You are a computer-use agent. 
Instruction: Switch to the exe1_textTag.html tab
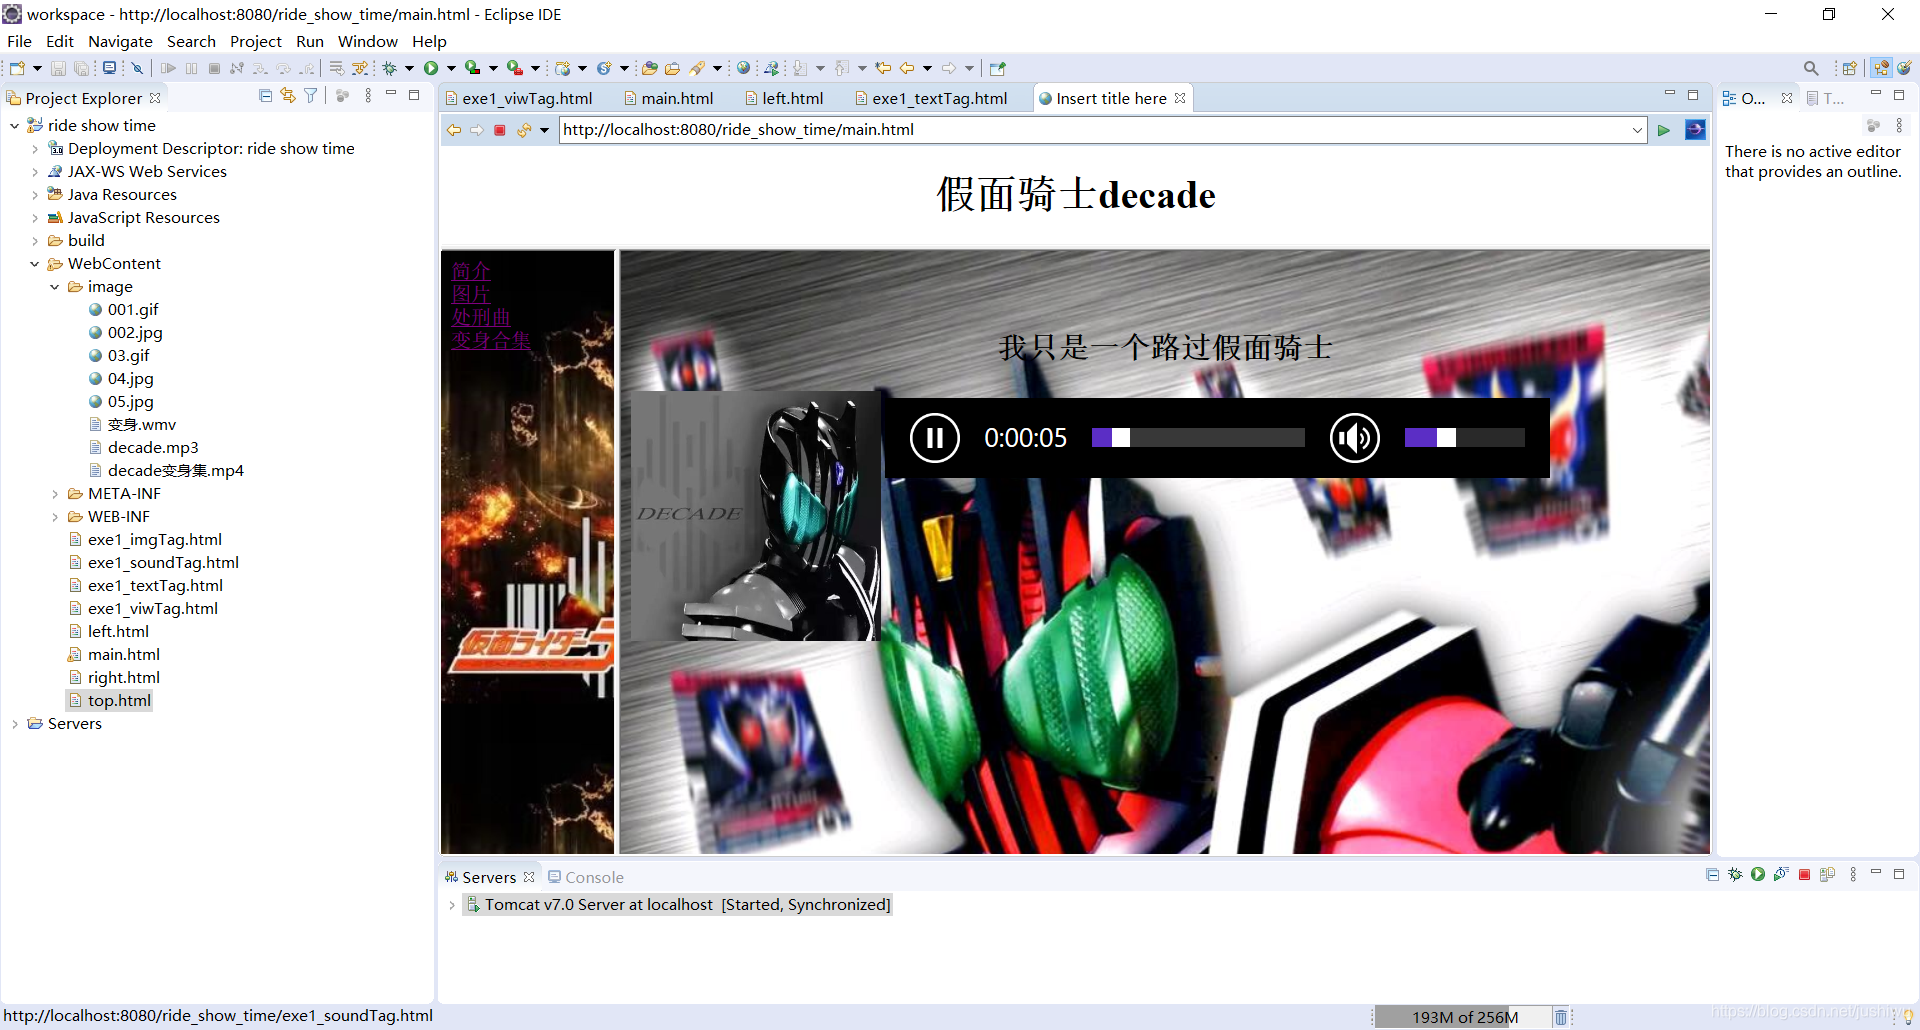click(x=930, y=98)
